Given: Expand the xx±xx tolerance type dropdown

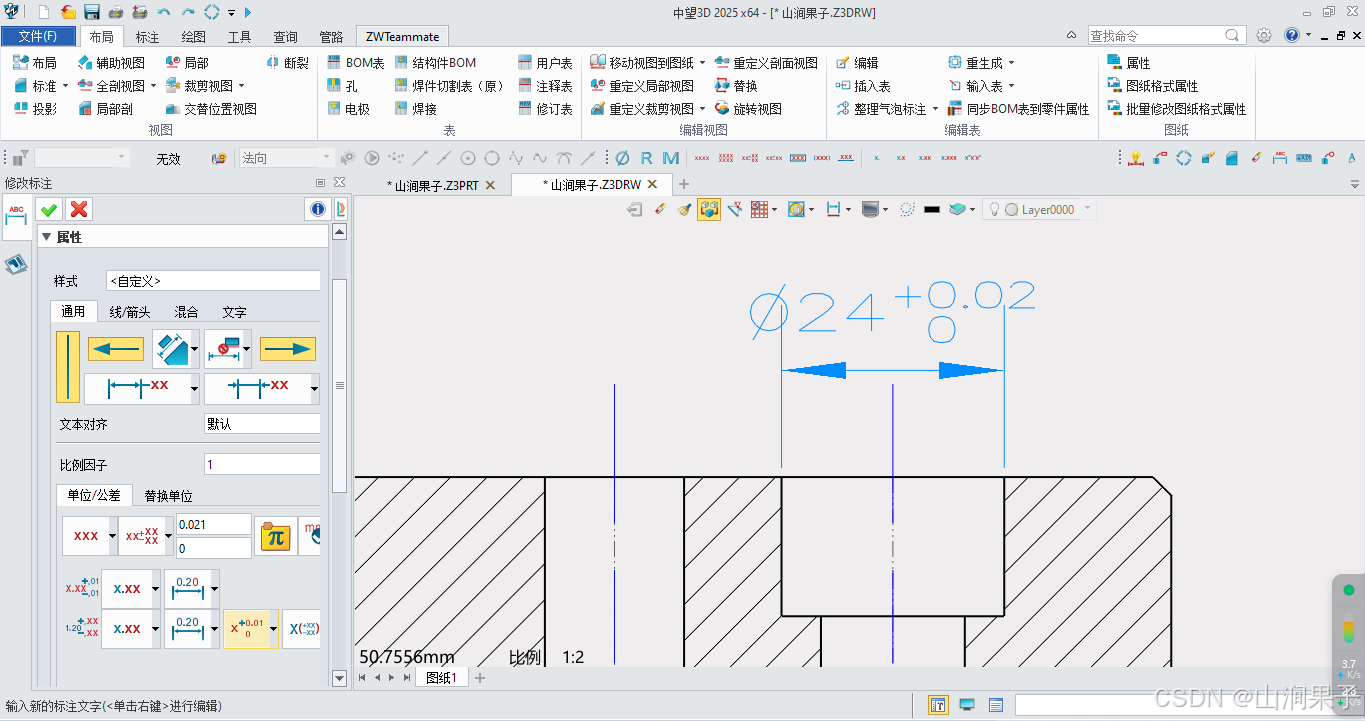Looking at the screenshot, I should [x=169, y=536].
